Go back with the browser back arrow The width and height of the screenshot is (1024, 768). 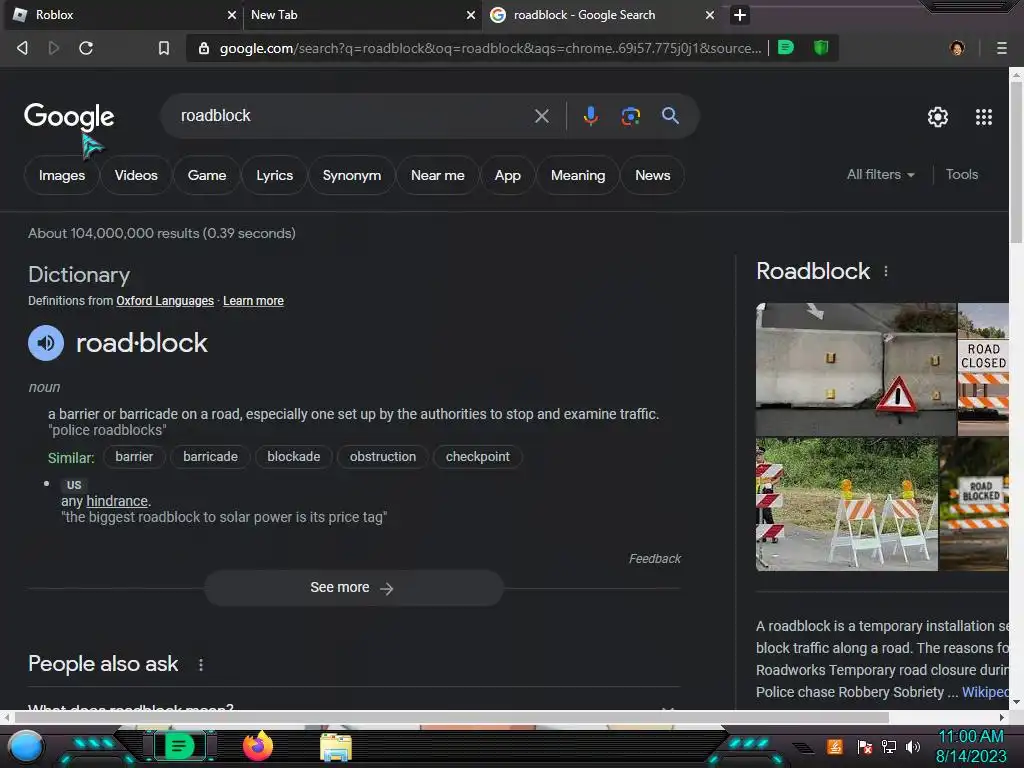point(22,48)
